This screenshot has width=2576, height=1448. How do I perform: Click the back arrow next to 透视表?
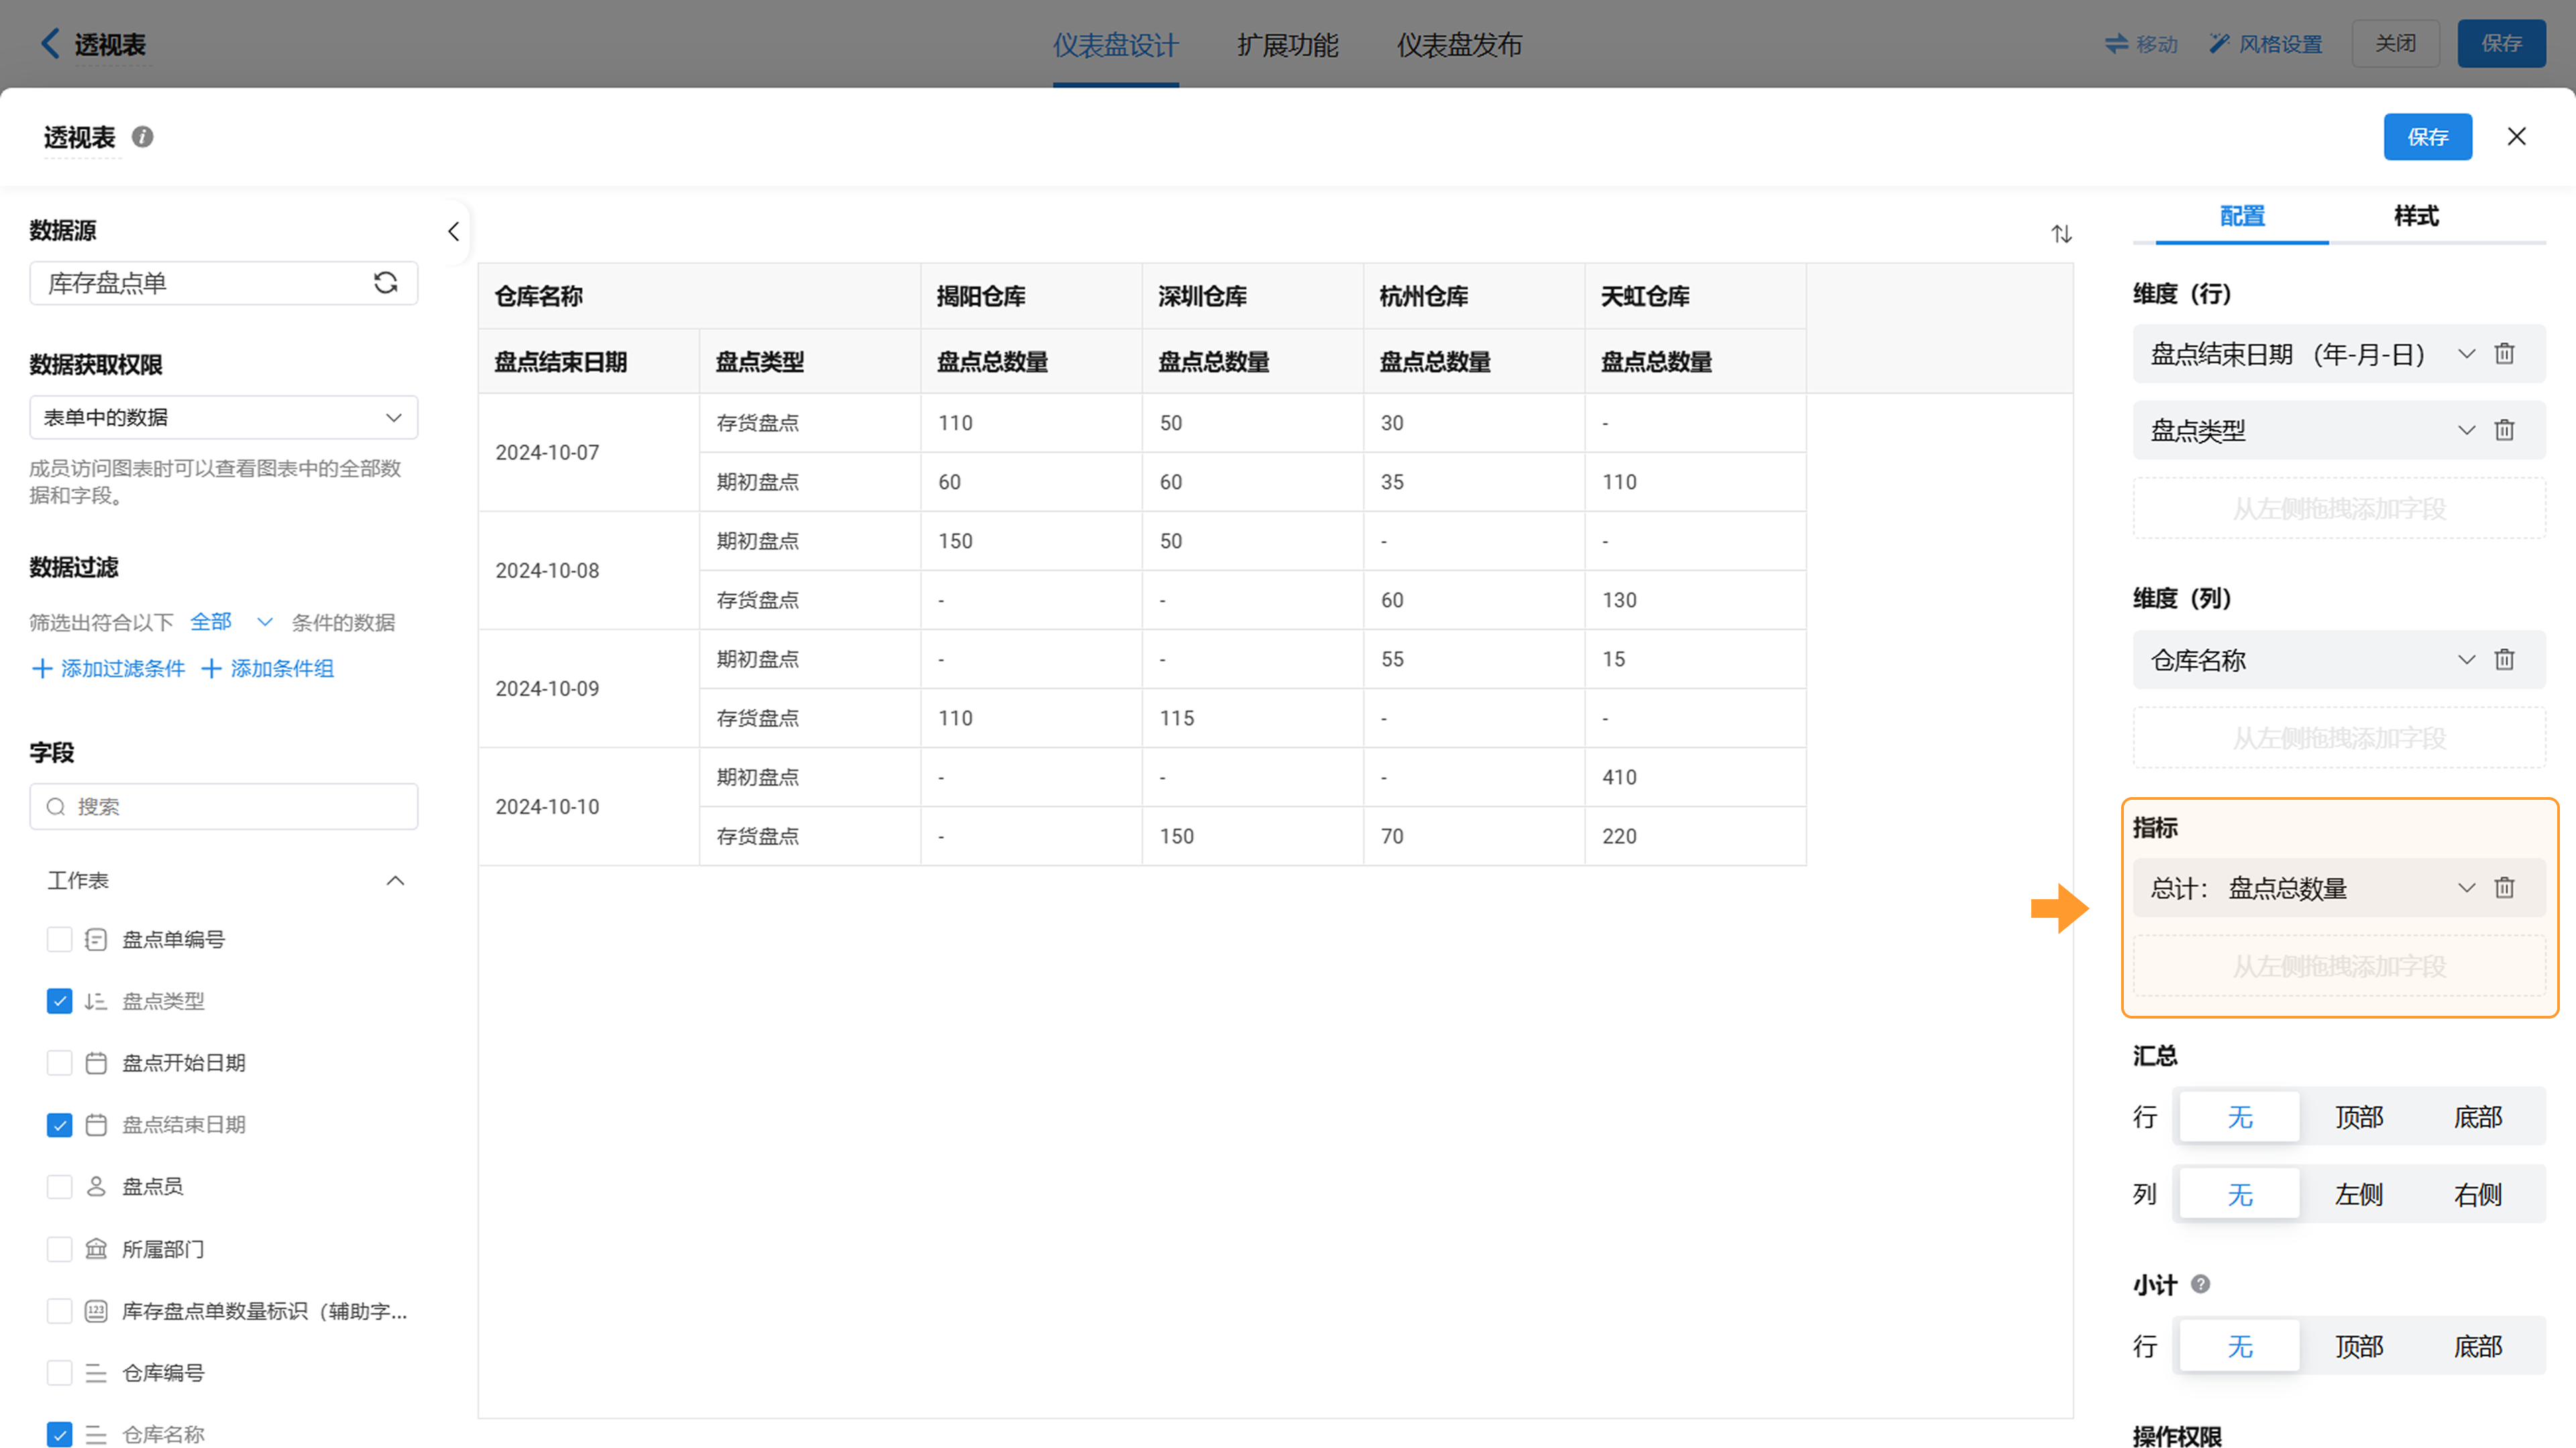(x=50, y=44)
